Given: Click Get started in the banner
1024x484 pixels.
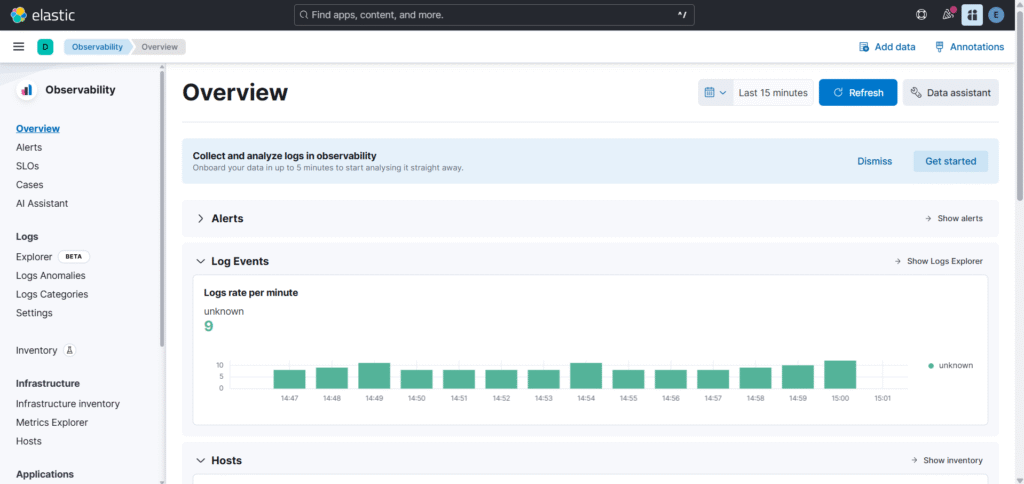Looking at the screenshot, I should pos(950,161).
